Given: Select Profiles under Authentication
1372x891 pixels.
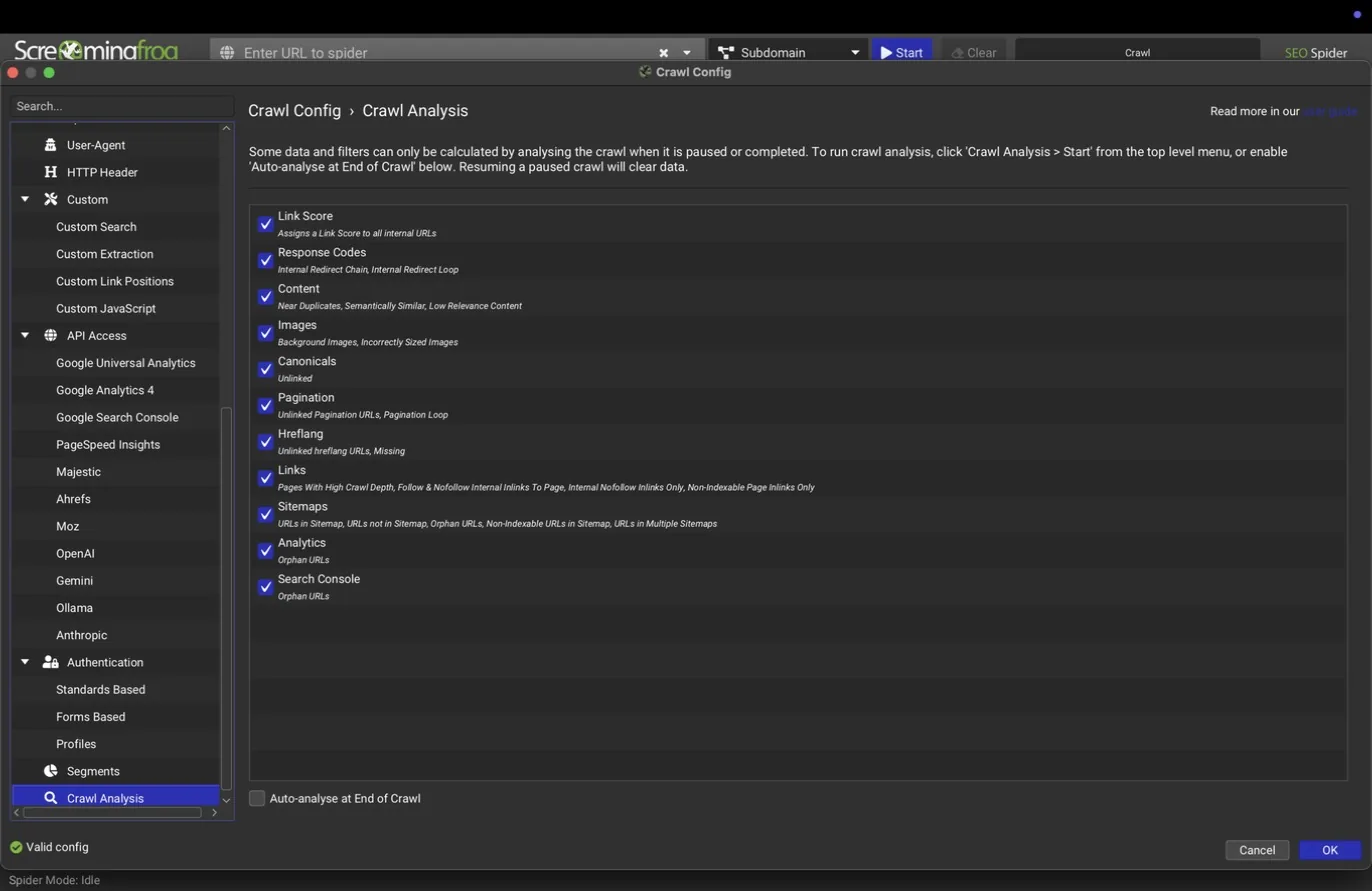Looking at the screenshot, I should click(x=76, y=744).
